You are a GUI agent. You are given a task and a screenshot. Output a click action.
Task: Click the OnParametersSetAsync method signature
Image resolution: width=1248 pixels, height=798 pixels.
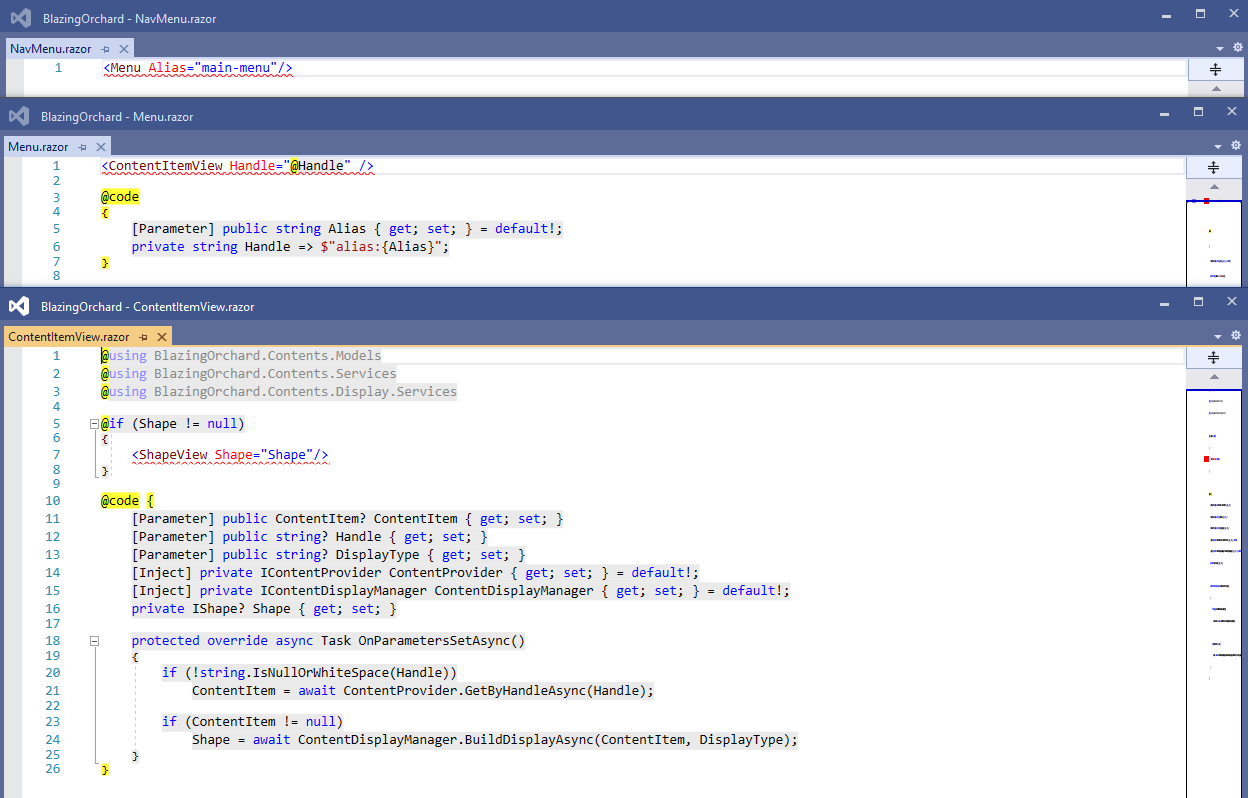click(x=328, y=641)
